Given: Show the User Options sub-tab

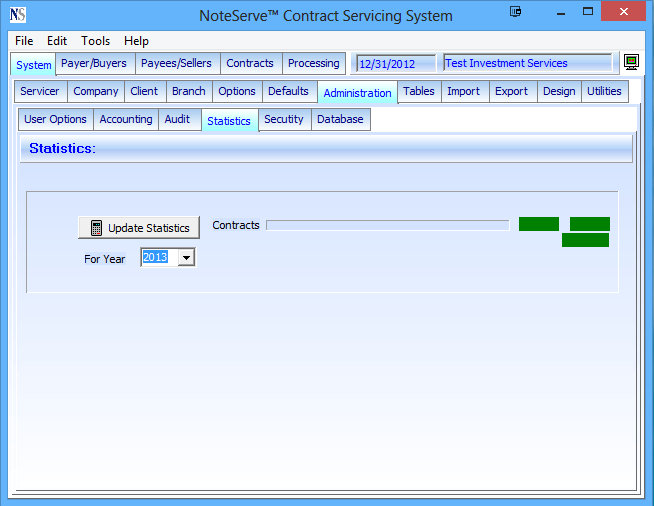Looking at the screenshot, I should click(x=56, y=119).
